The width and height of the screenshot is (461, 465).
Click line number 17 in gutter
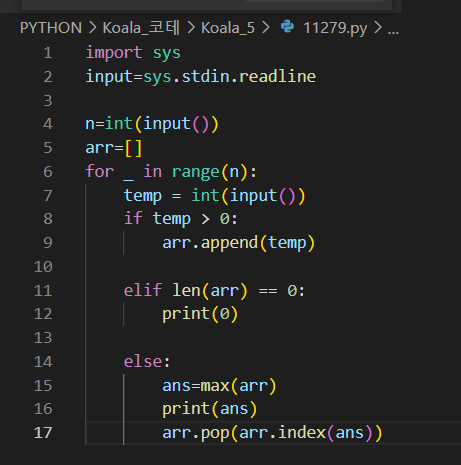pos(43,433)
